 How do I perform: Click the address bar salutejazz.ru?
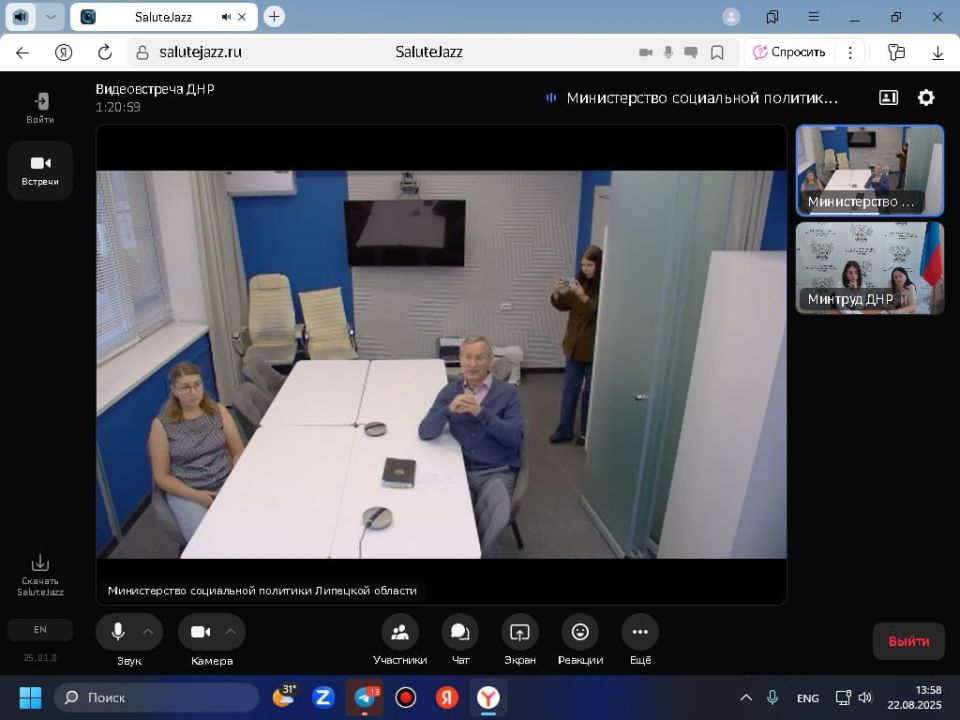[x=200, y=52]
